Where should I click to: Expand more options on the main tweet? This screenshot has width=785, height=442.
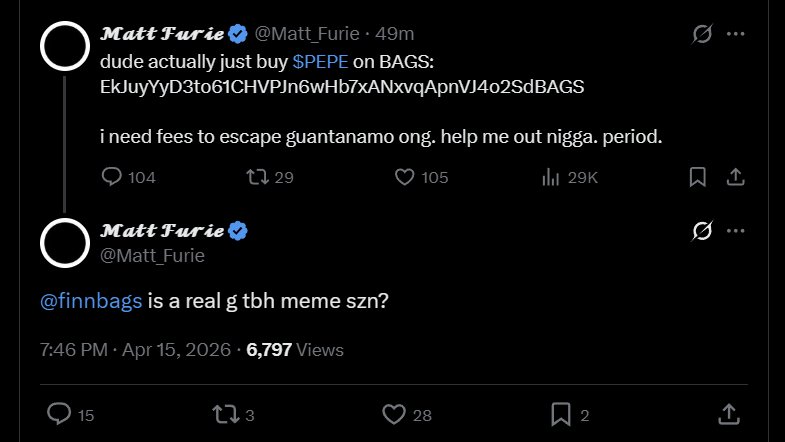[x=736, y=232]
